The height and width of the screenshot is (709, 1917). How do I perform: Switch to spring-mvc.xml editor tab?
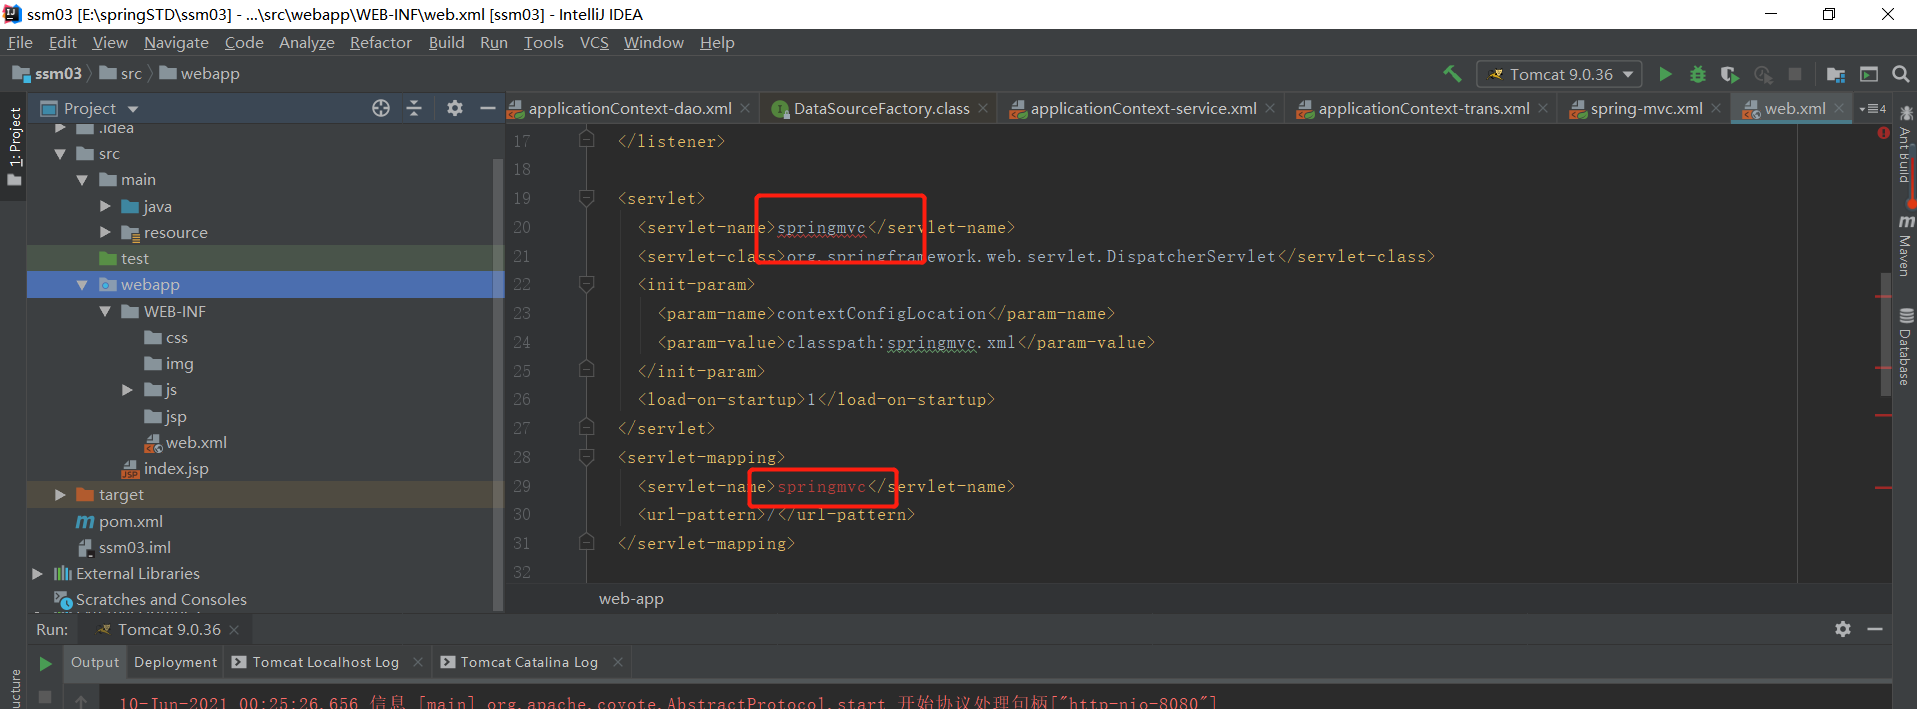coord(1646,108)
